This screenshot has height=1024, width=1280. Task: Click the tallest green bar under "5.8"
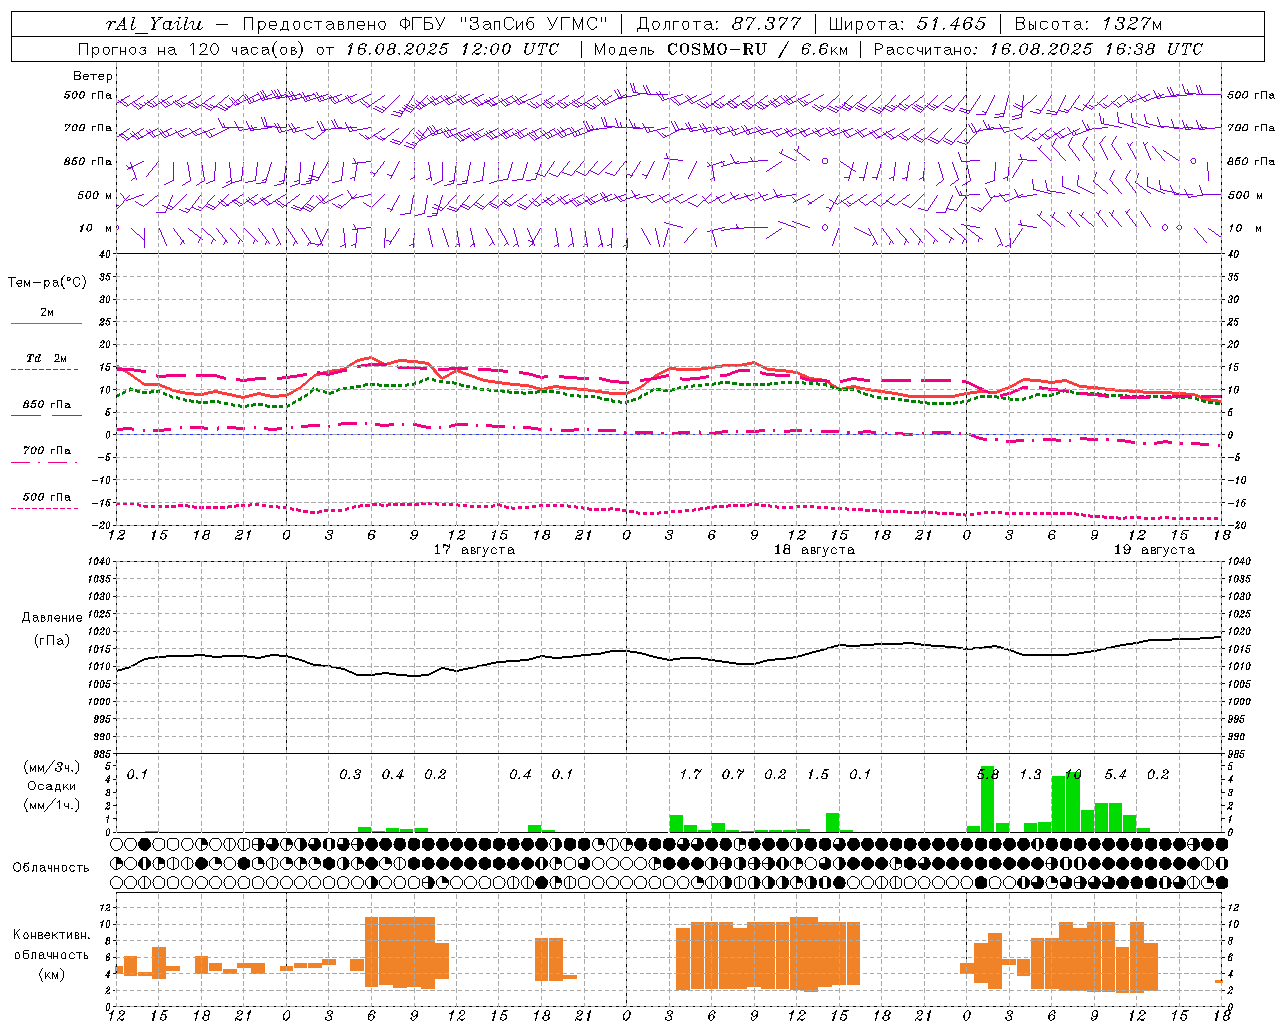[x=988, y=799]
